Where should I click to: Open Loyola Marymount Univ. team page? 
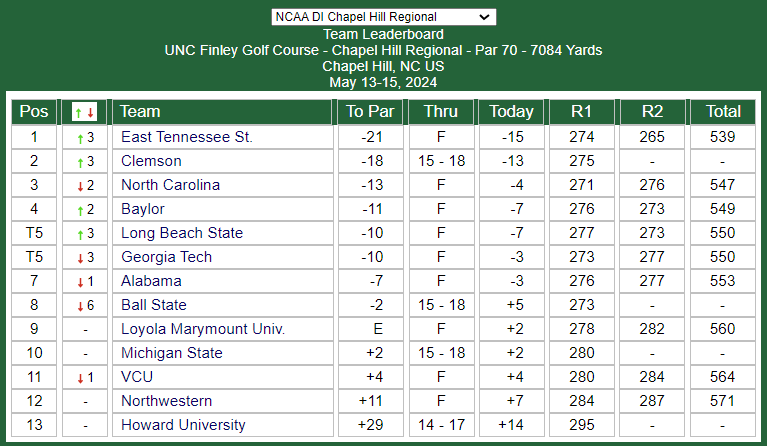coord(203,329)
